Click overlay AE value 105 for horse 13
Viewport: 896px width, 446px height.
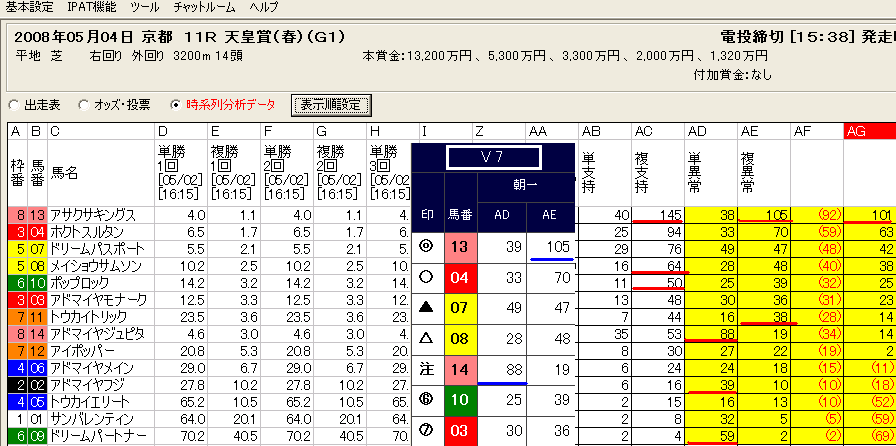point(557,246)
